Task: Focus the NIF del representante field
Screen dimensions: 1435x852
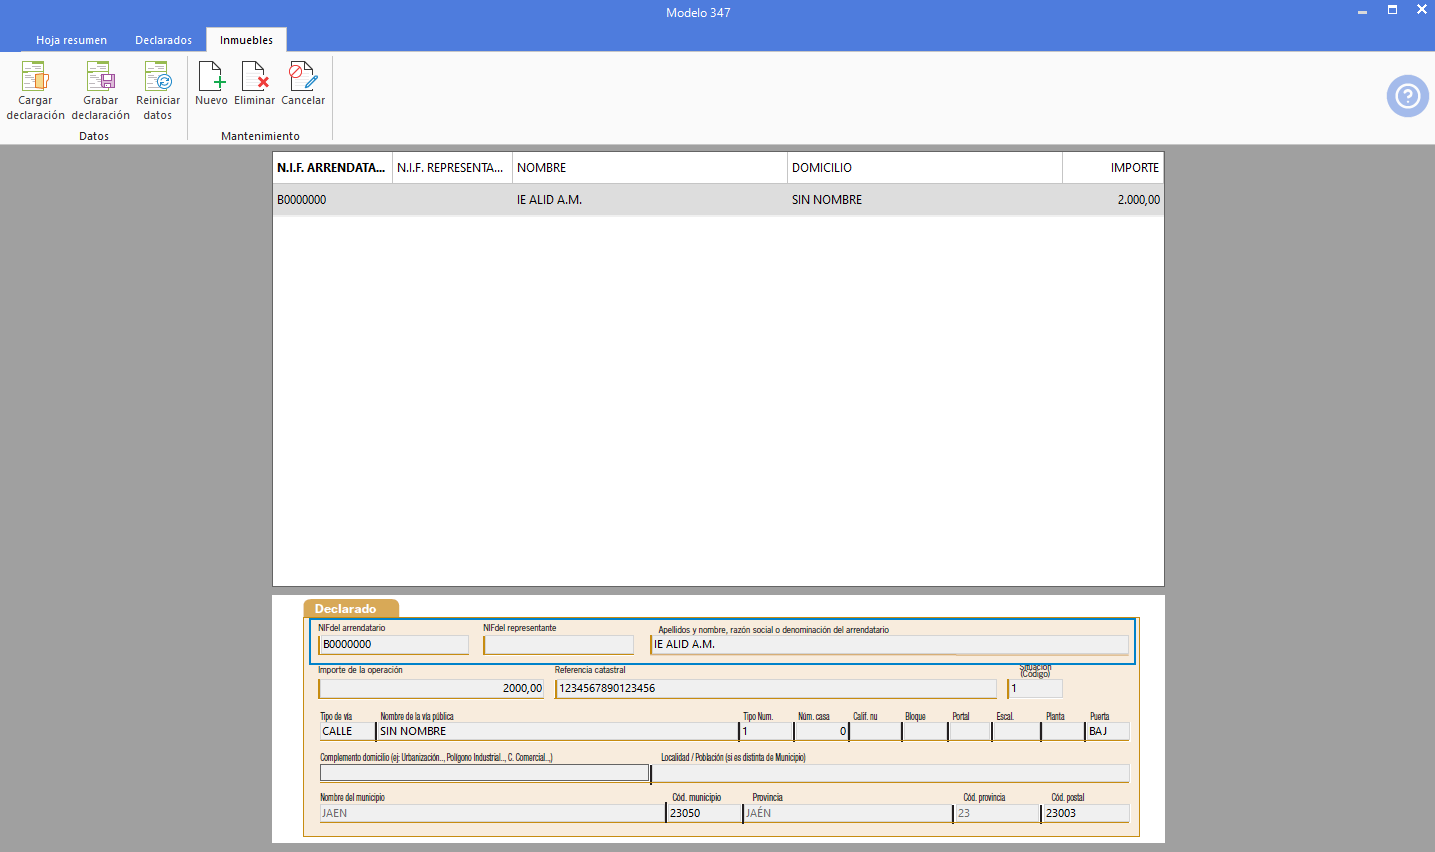Action: click(558, 645)
